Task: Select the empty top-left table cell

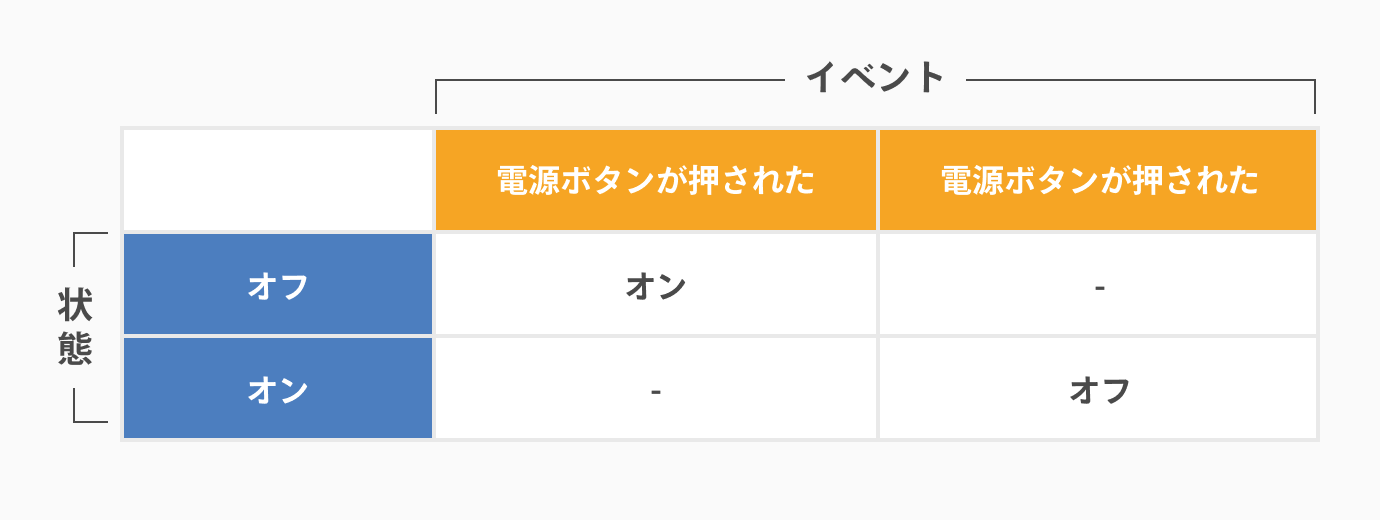Action: click(278, 180)
